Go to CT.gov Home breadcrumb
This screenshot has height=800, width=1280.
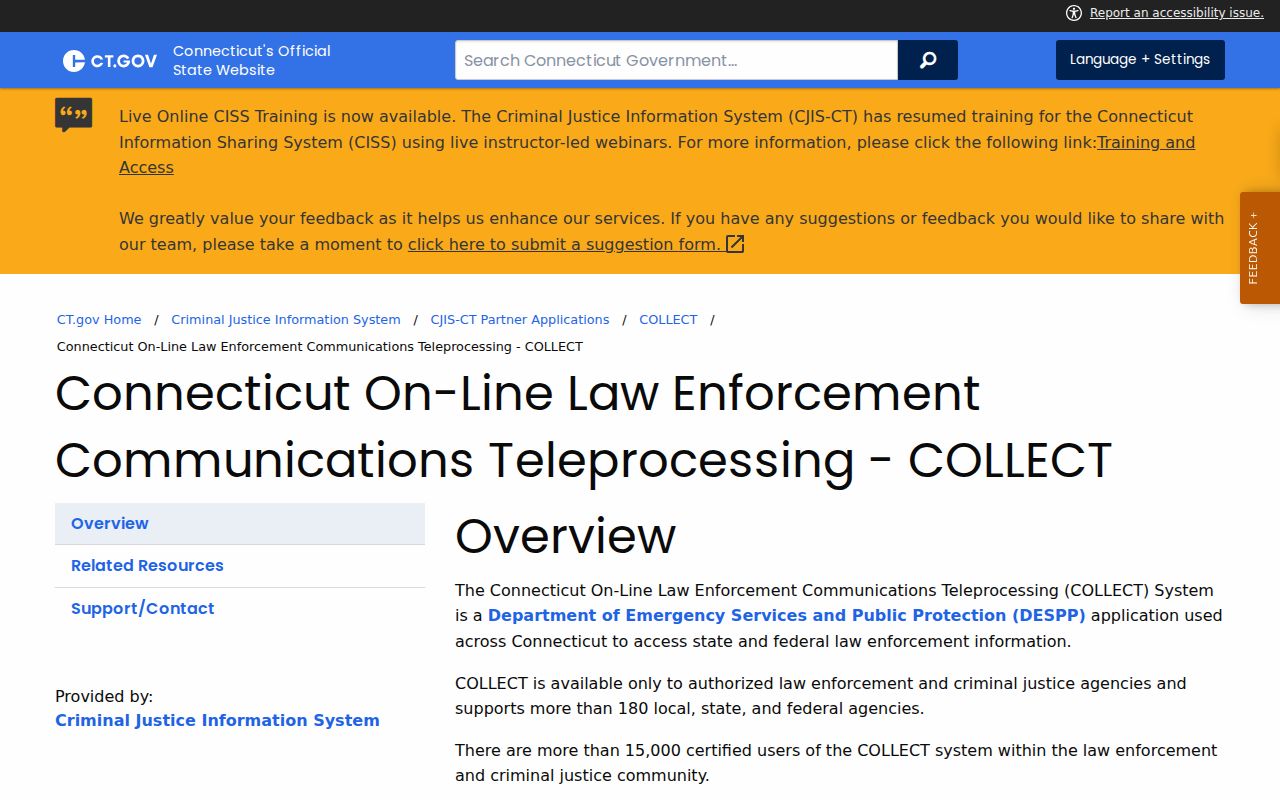pyautogui.click(x=99, y=320)
